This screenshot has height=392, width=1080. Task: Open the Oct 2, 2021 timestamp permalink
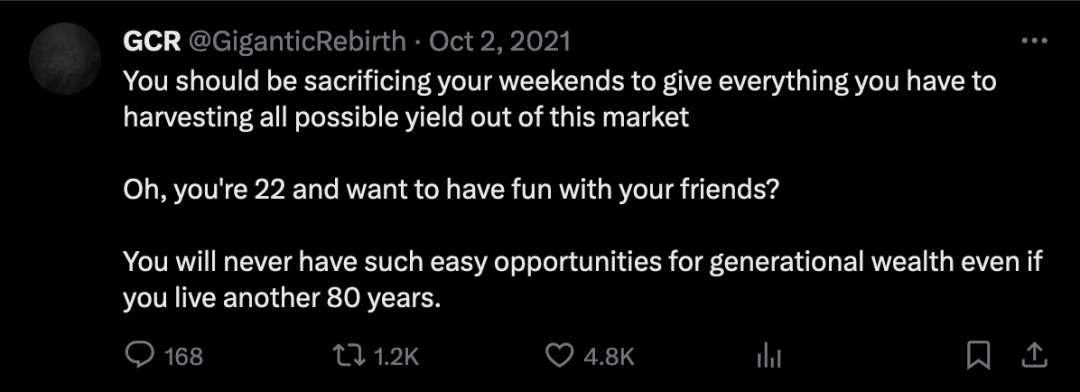(499, 43)
